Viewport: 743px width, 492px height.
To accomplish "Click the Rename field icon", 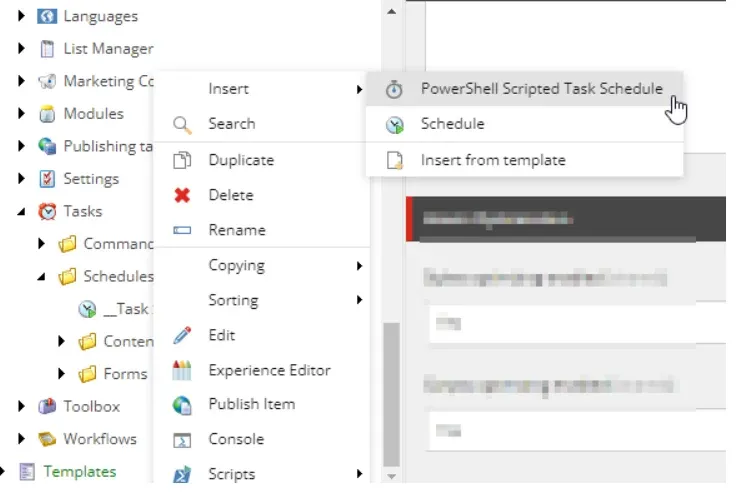I will (182, 230).
